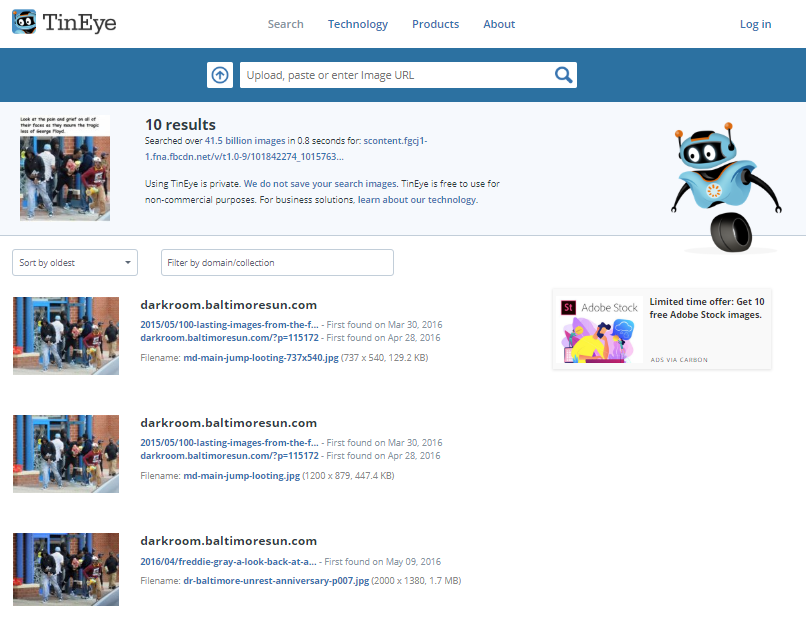Click darkroom.baltimoresun.com heading of 1200 x 879 result
This screenshot has height=628, width=806.
pos(228,423)
